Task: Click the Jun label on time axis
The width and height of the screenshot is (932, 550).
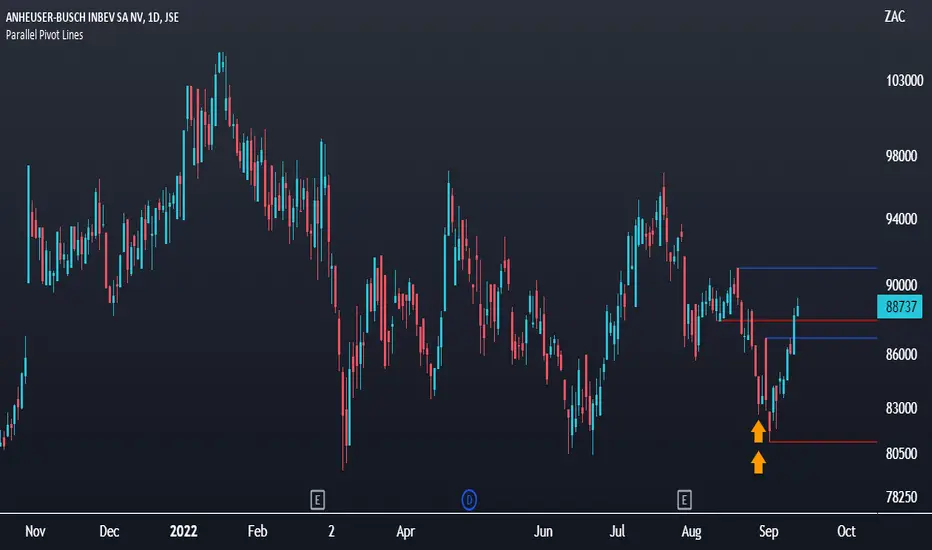Action: point(543,531)
